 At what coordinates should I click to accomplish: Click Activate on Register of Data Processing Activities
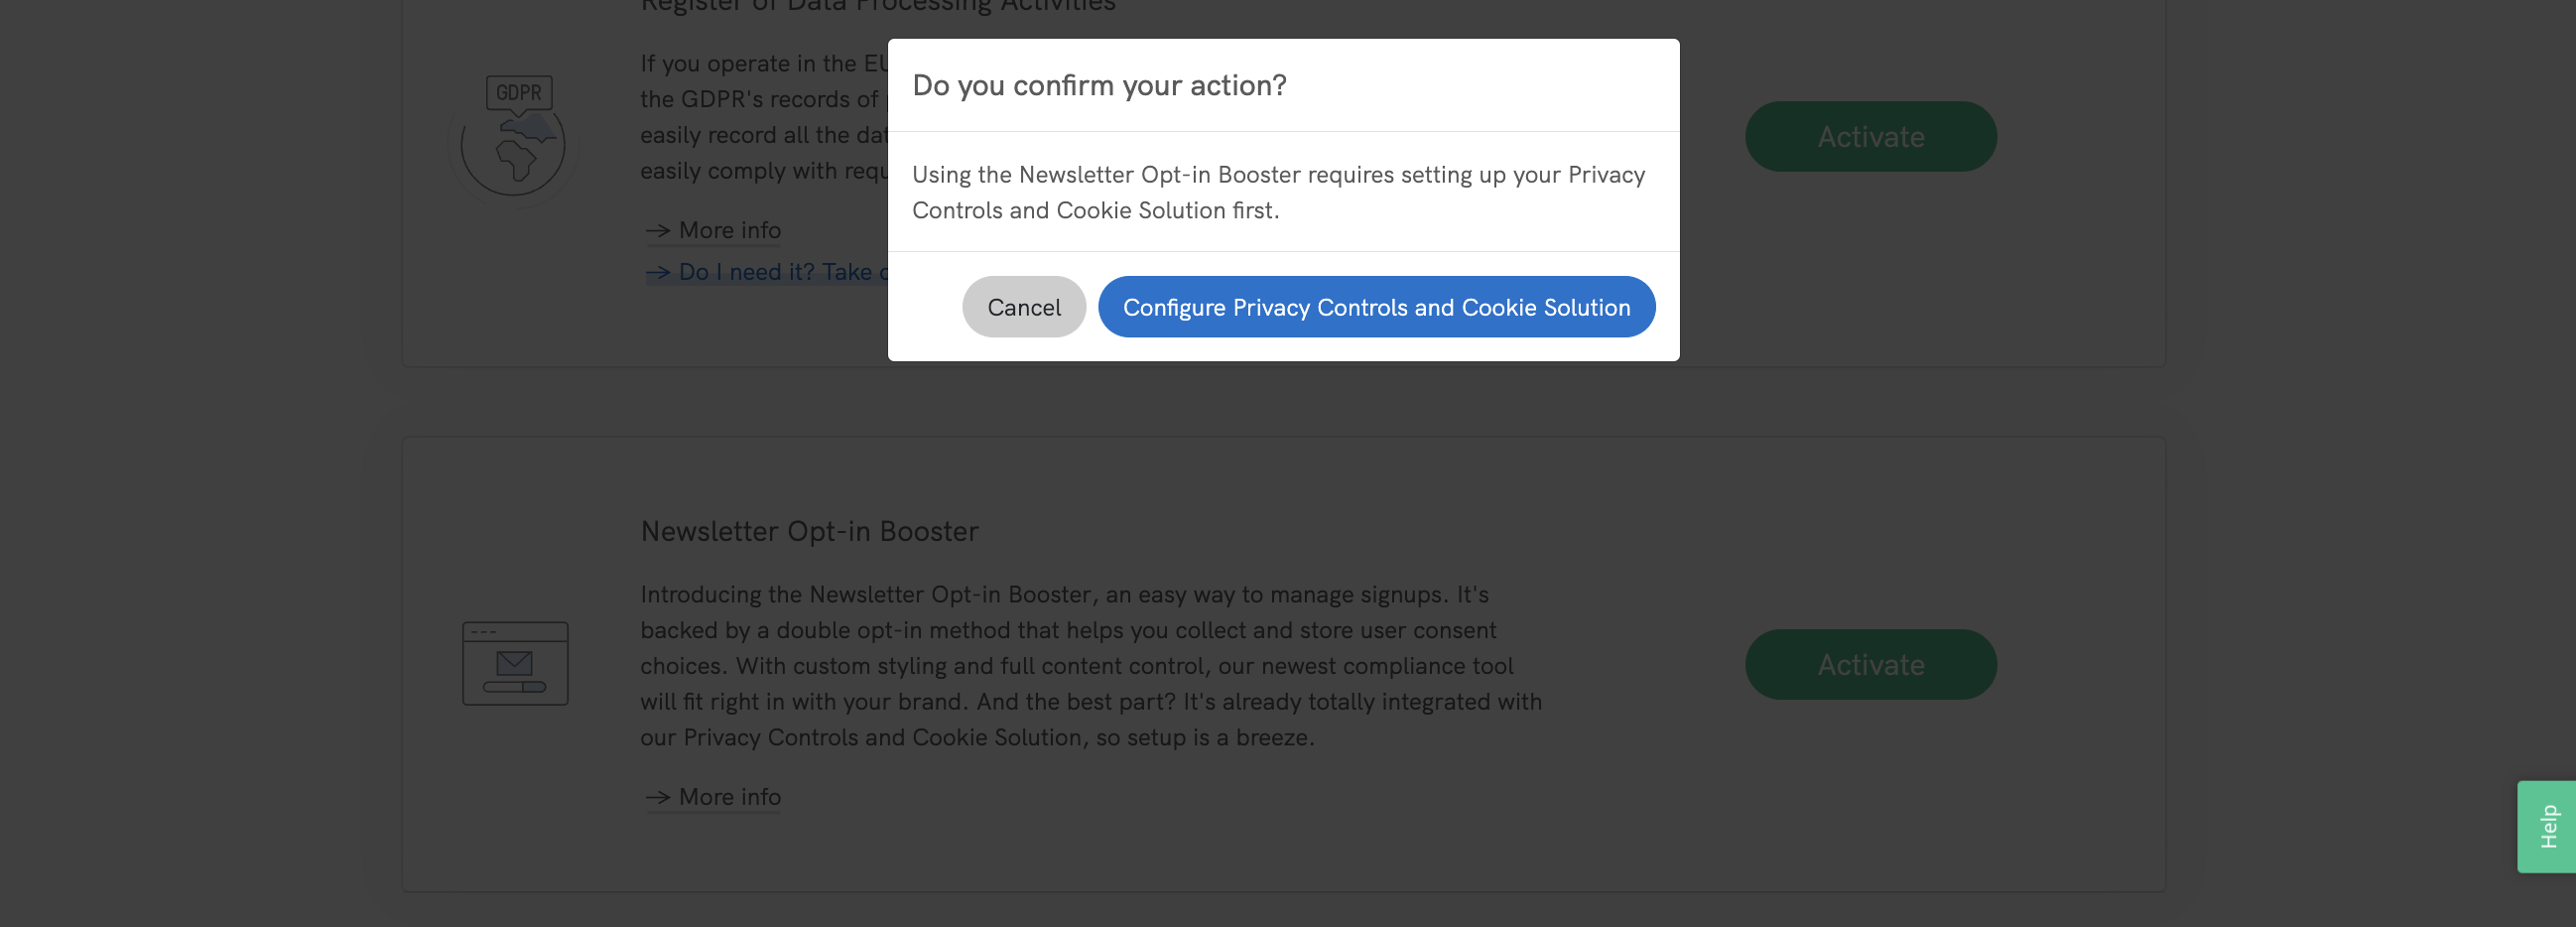pos(1870,136)
